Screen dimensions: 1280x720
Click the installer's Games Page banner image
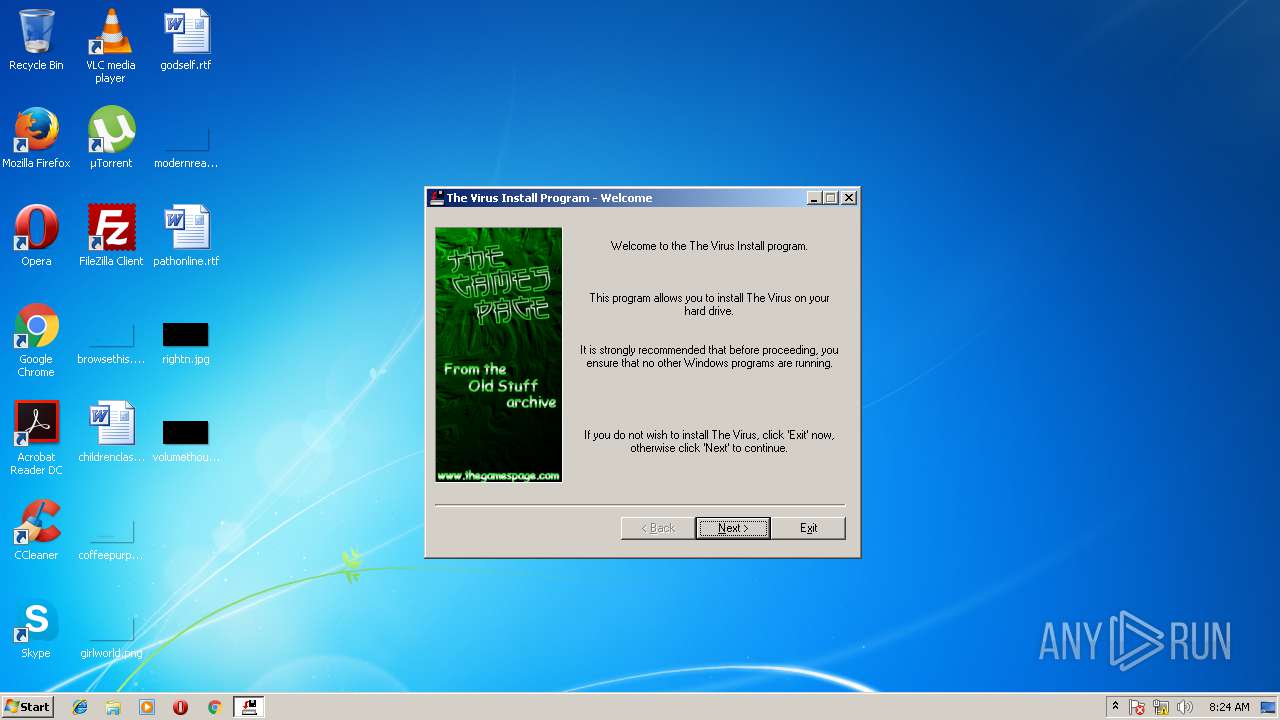coord(499,355)
